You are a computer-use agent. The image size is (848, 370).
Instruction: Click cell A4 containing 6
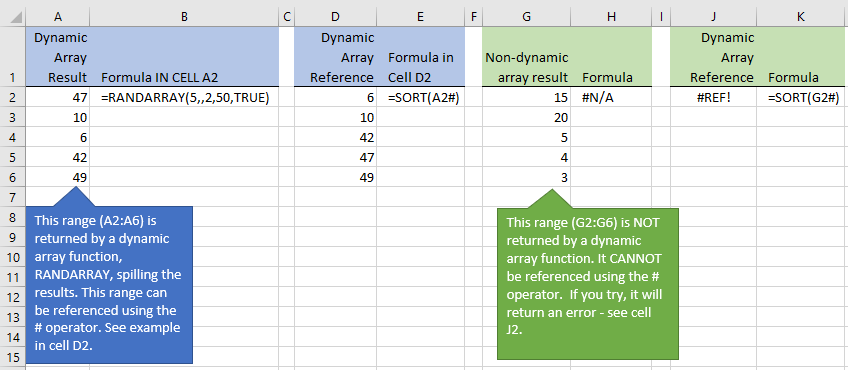click(58, 137)
